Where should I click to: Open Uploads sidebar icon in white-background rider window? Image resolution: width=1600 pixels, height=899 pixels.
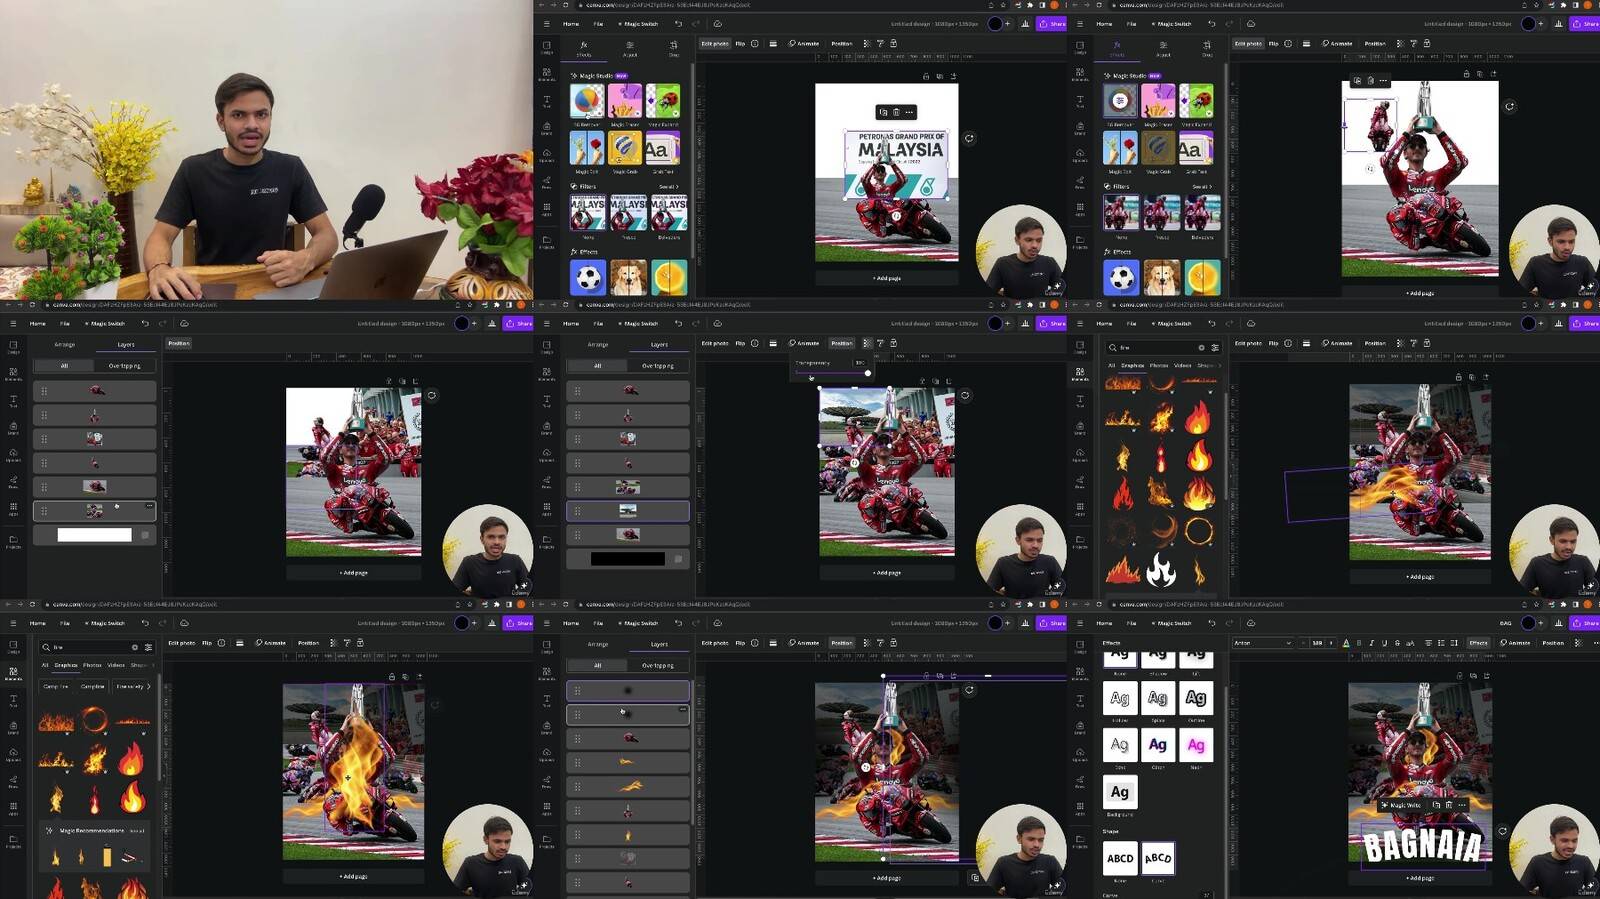pos(1079,156)
